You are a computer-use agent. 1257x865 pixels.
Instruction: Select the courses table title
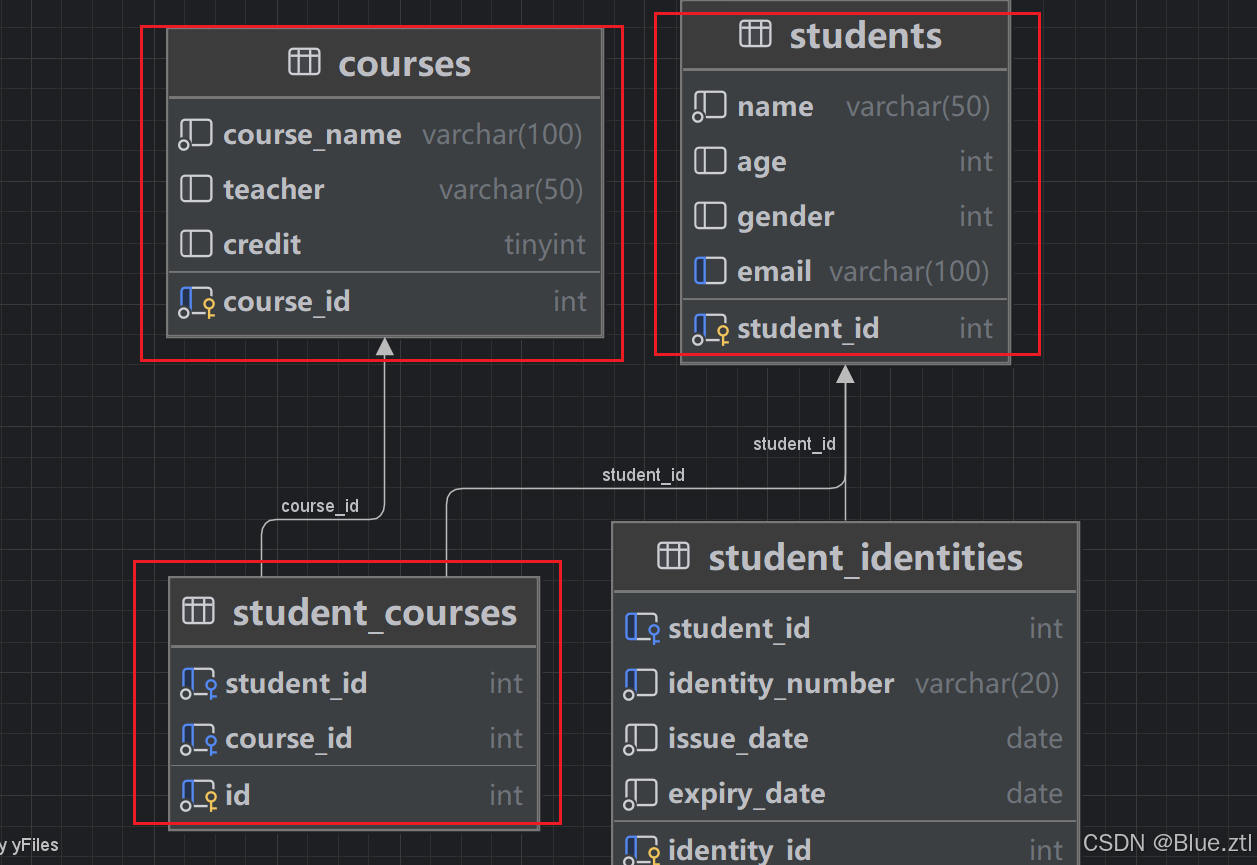coord(404,63)
